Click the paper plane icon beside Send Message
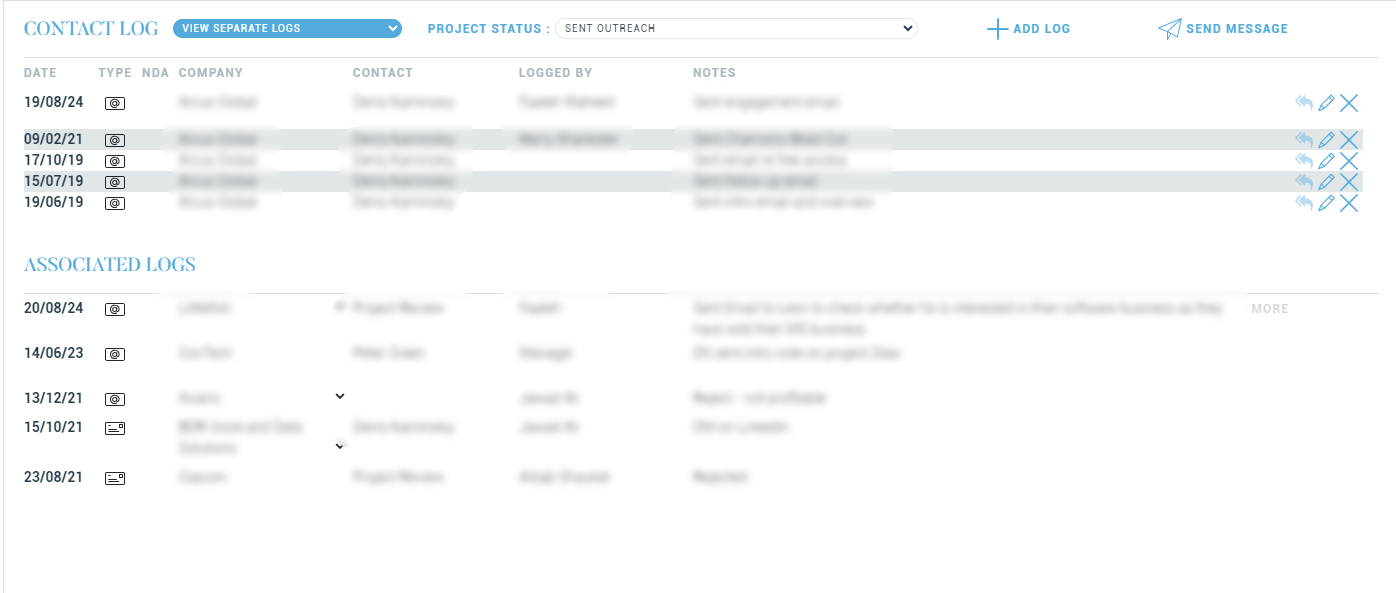The image size is (1396, 593). click(1169, 29)
